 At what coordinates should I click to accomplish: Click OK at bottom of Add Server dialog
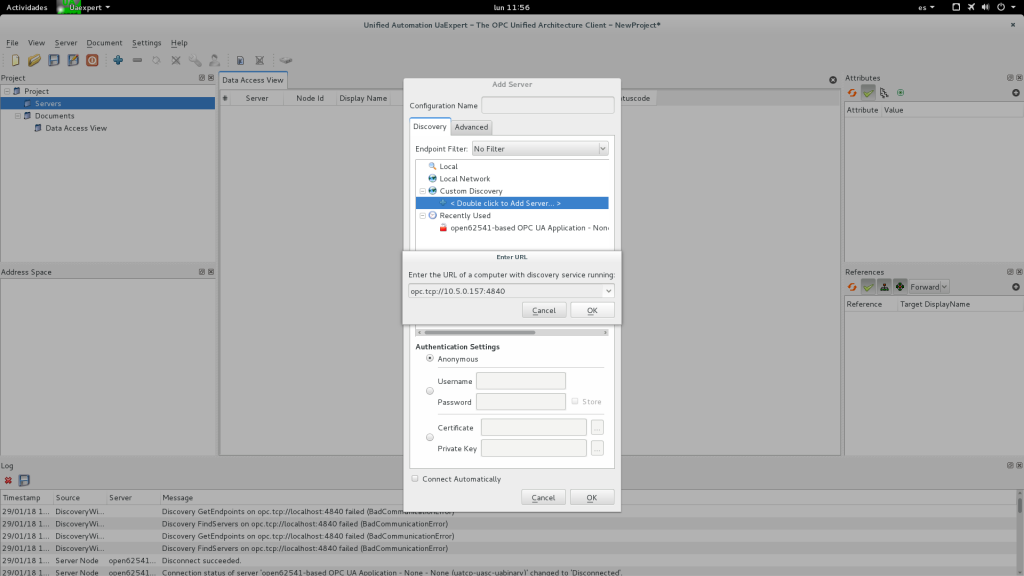pyautogui.click(x=592, y=498)
